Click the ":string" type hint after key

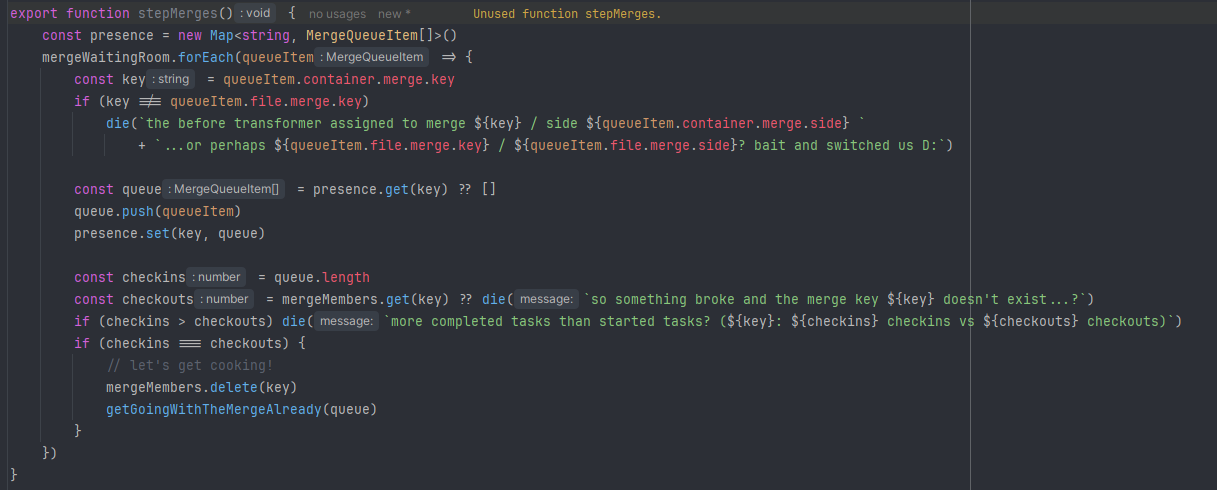click(x=170, y=79)
